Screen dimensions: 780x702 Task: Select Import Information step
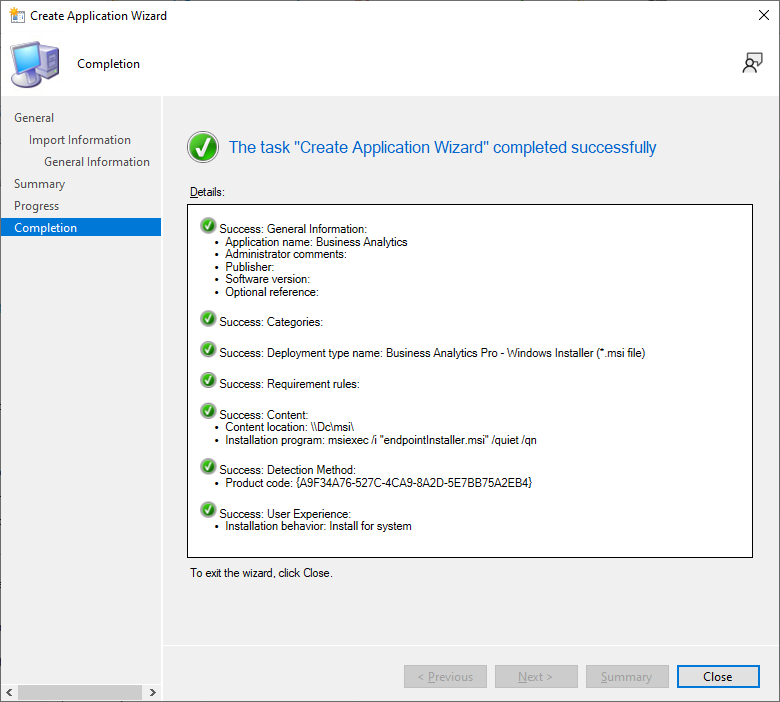click(80, 140)
